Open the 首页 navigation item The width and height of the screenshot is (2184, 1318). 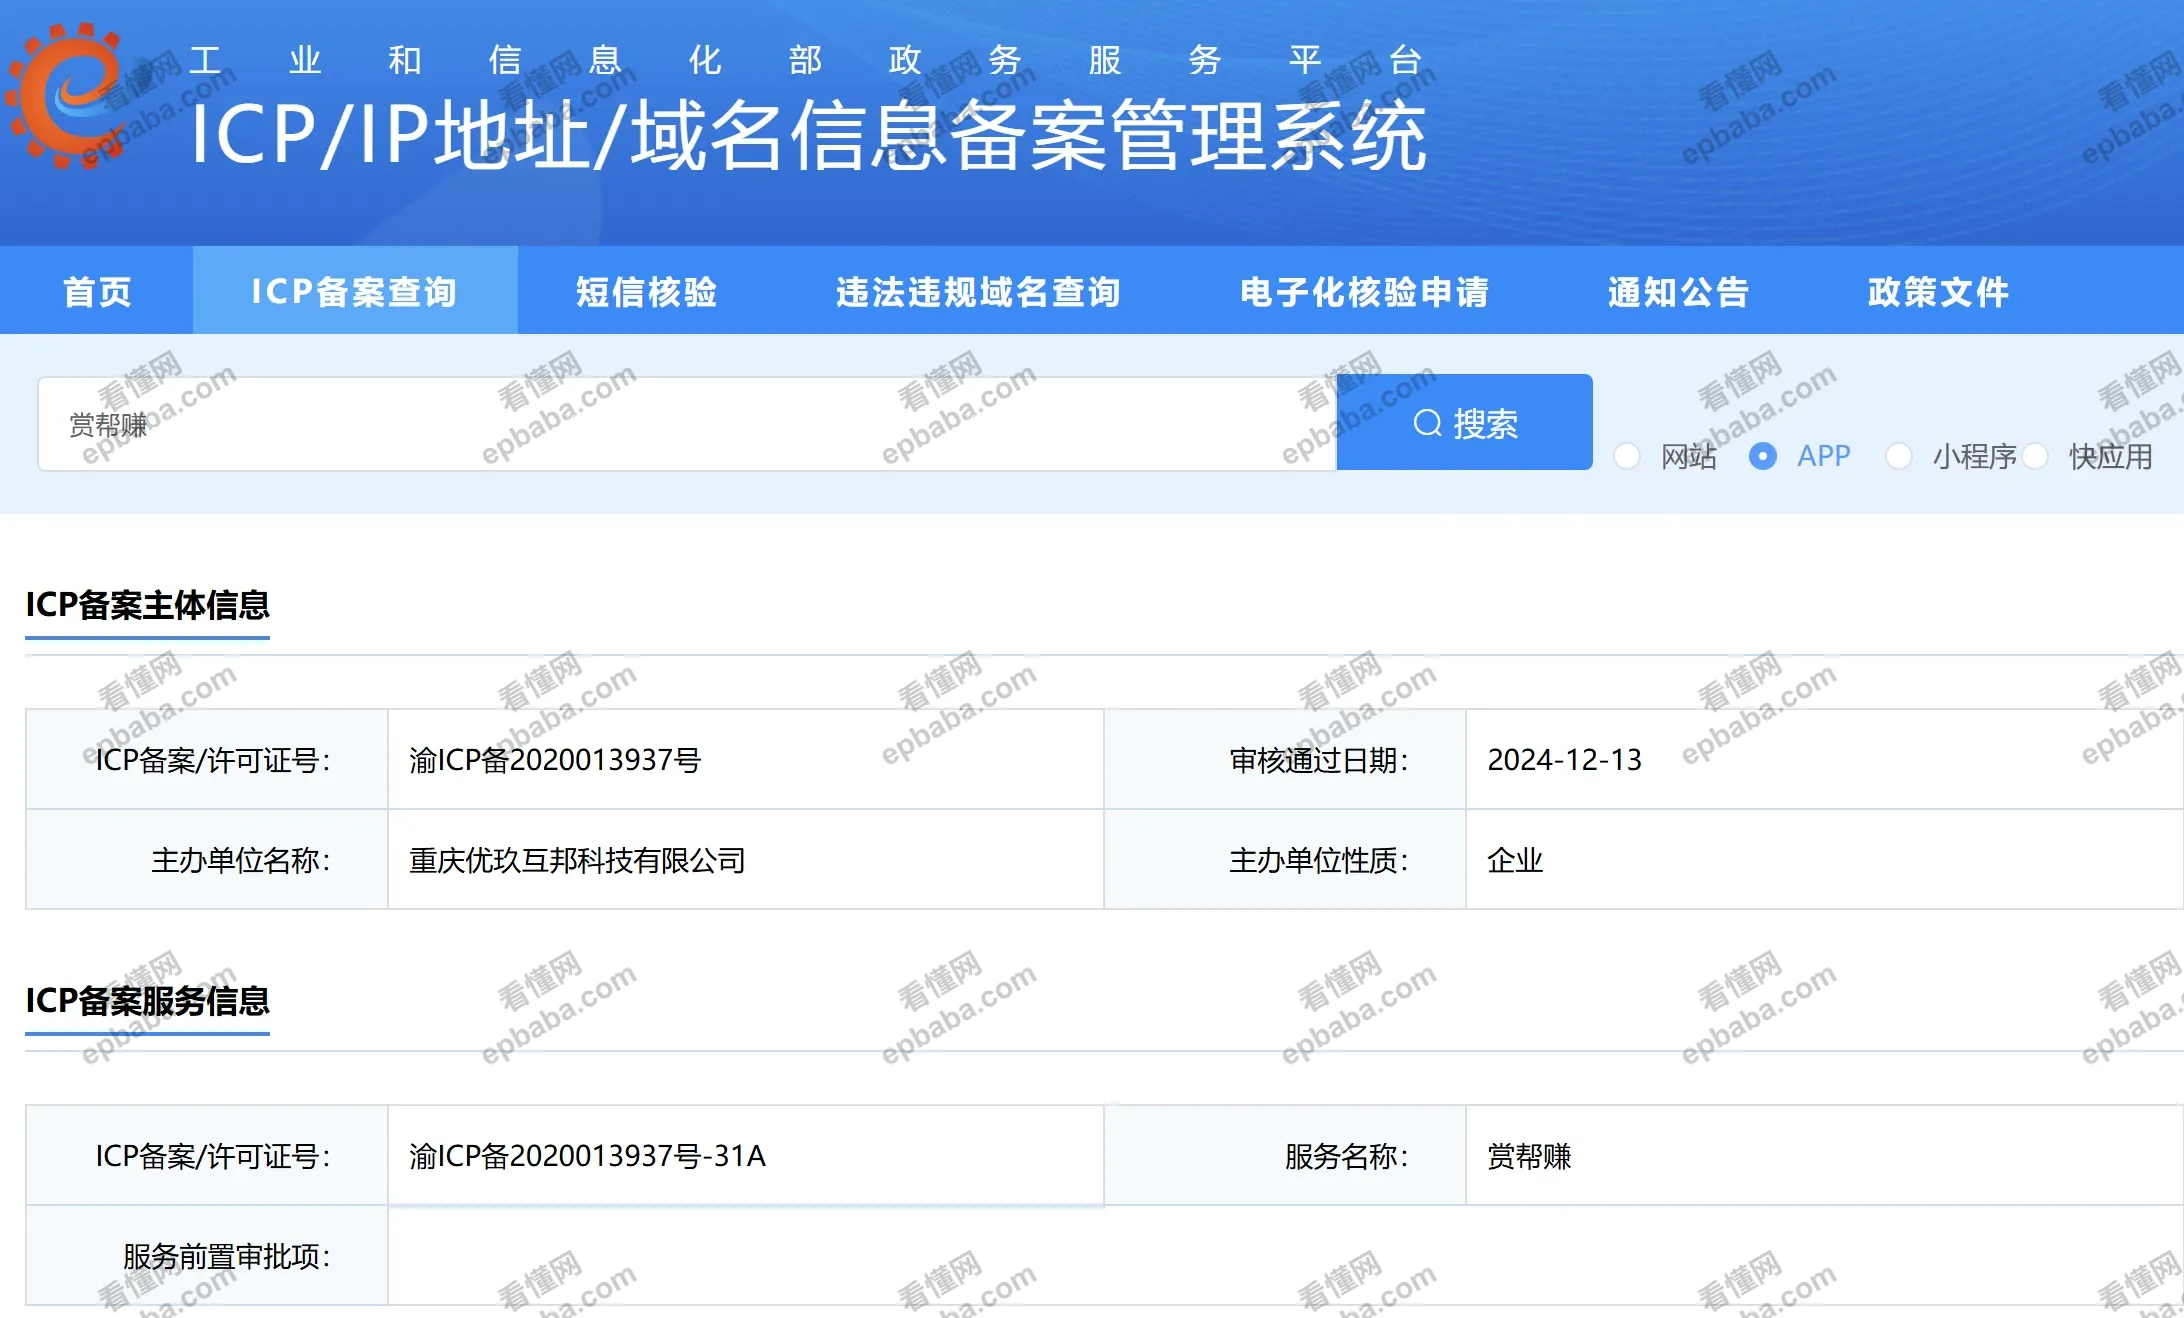pos(97,291)
